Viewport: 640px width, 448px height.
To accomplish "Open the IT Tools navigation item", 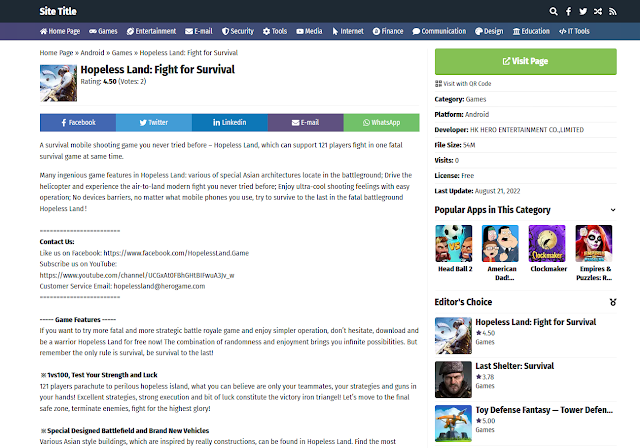I will pyautogui.click(x=574, y=31).
